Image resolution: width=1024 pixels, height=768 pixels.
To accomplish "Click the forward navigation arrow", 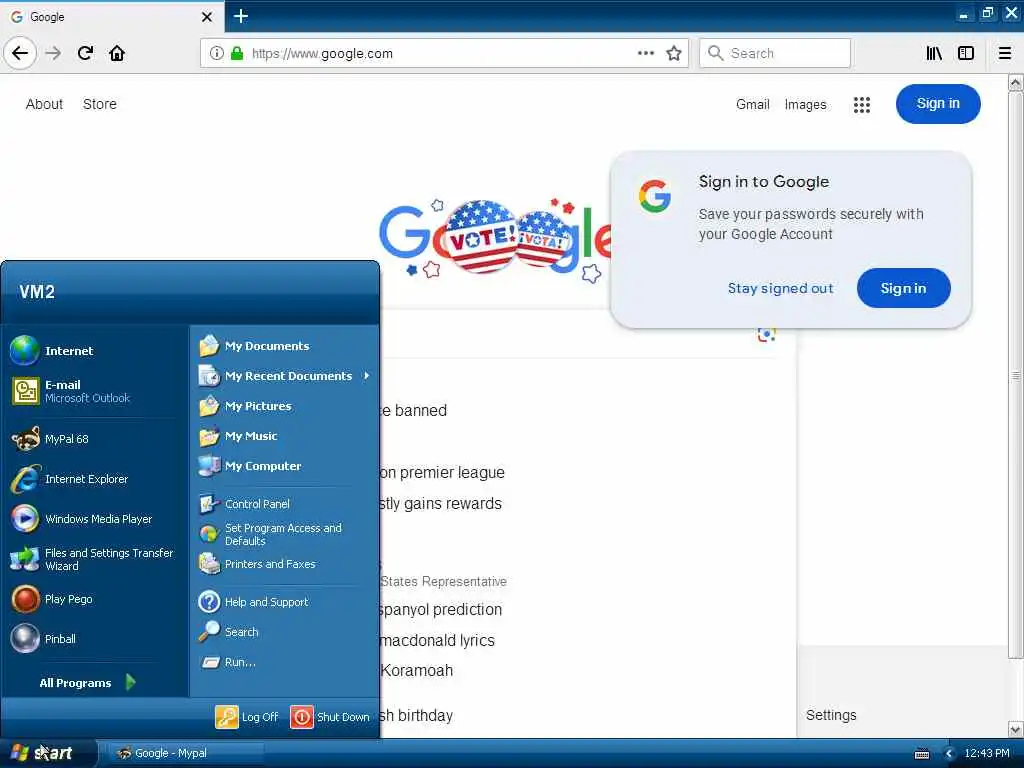I will click(54, 53).
